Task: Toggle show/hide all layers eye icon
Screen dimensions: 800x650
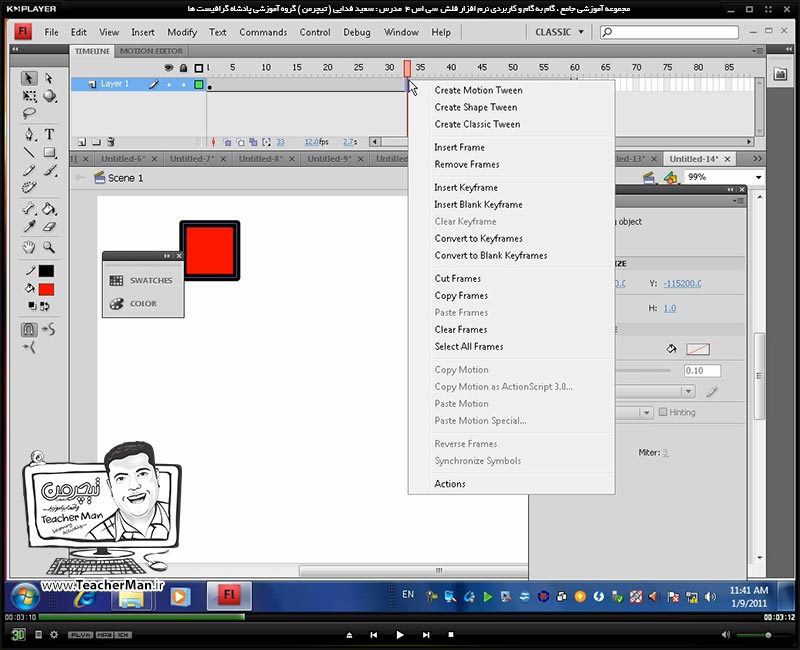Action: point(168,67)
